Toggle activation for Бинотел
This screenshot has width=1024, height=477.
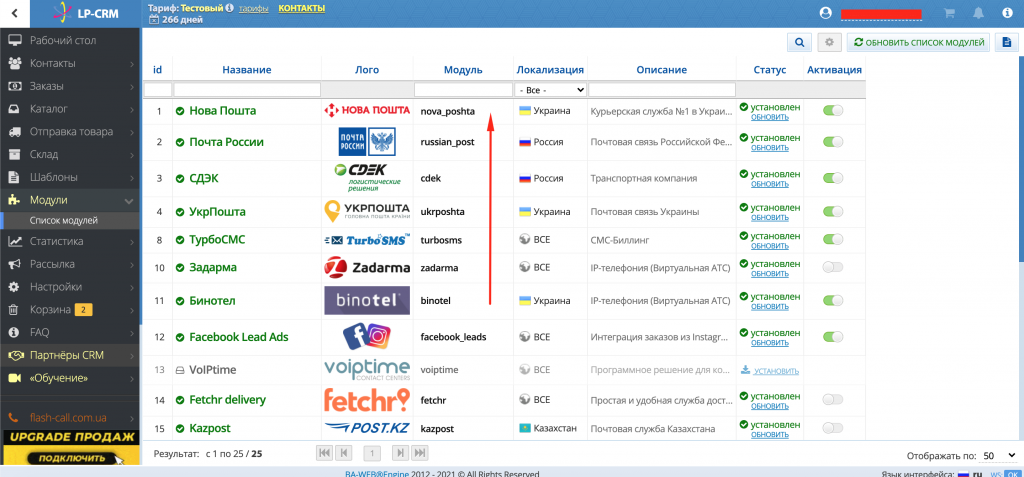(x=833, y=301)
